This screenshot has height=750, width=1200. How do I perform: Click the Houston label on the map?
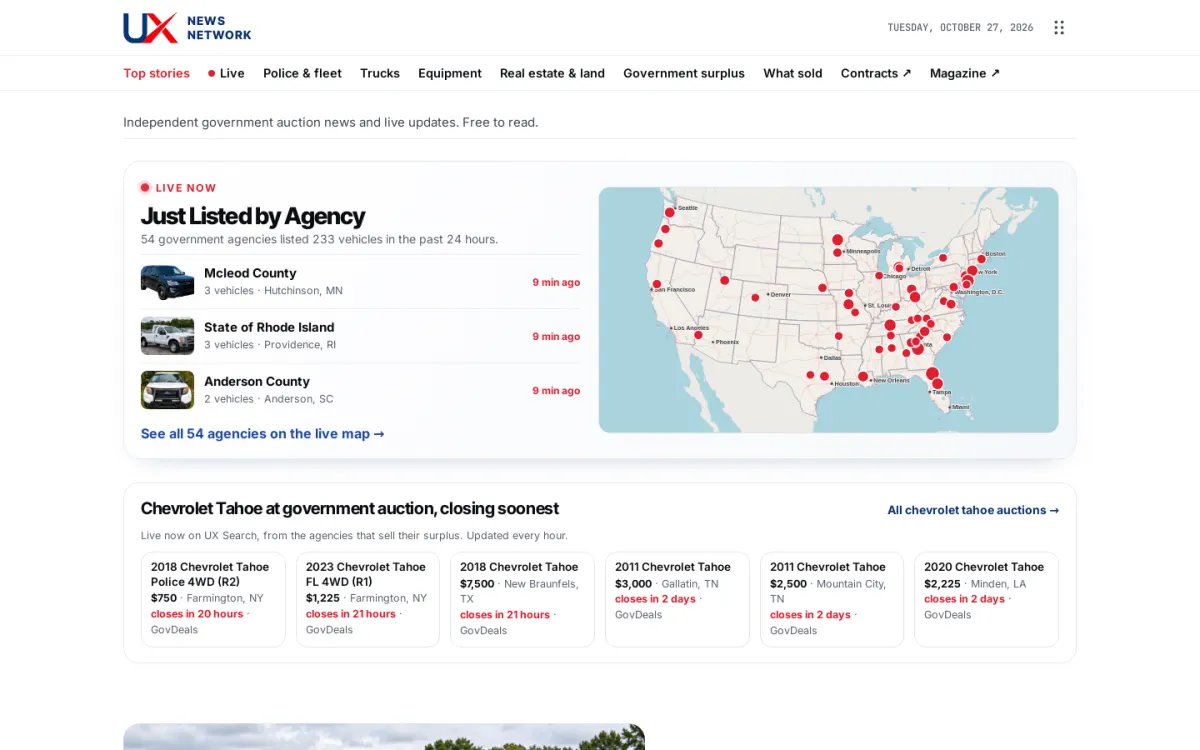pos(847,384)
